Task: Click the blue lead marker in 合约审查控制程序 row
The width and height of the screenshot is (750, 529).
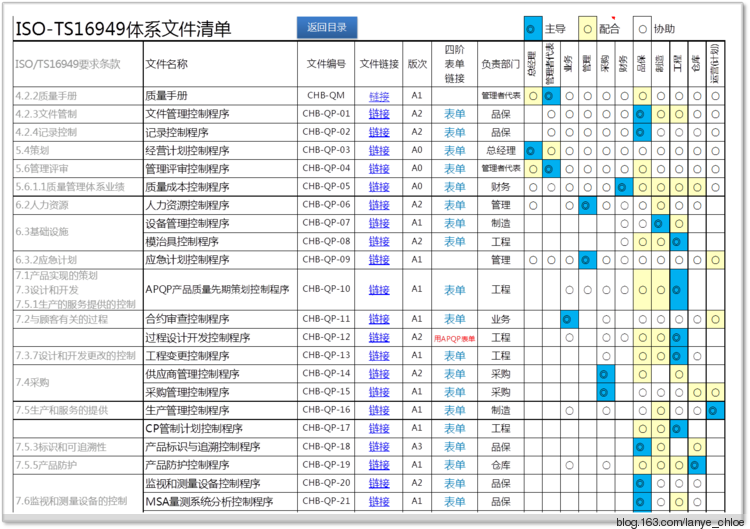Action: pos(569,319)
